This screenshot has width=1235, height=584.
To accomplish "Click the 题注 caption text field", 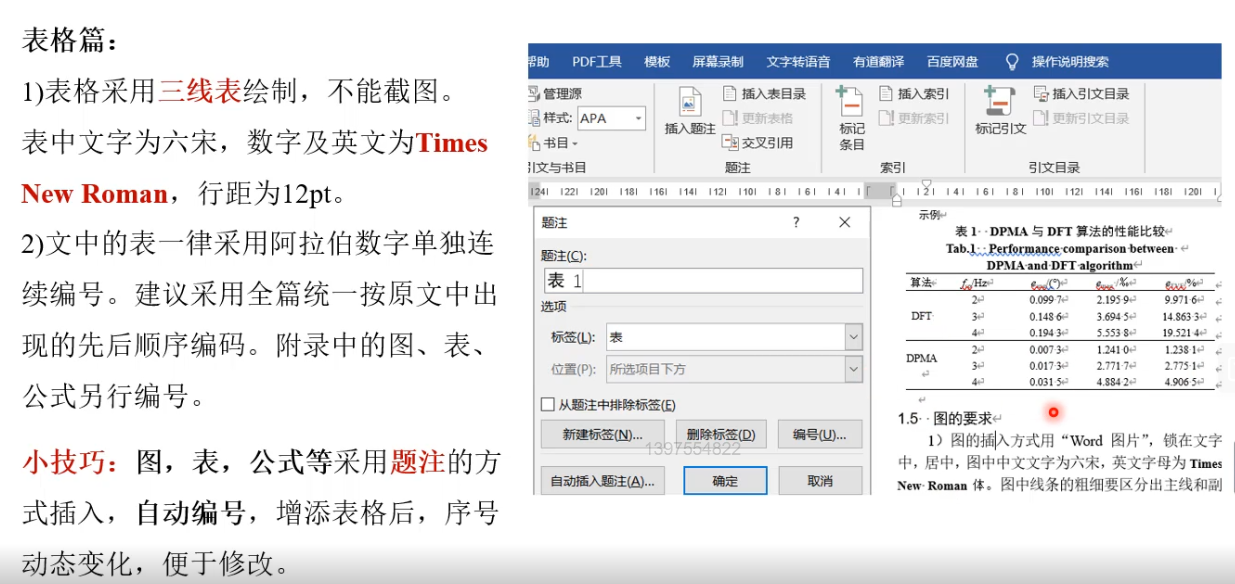I will (702, 281).
